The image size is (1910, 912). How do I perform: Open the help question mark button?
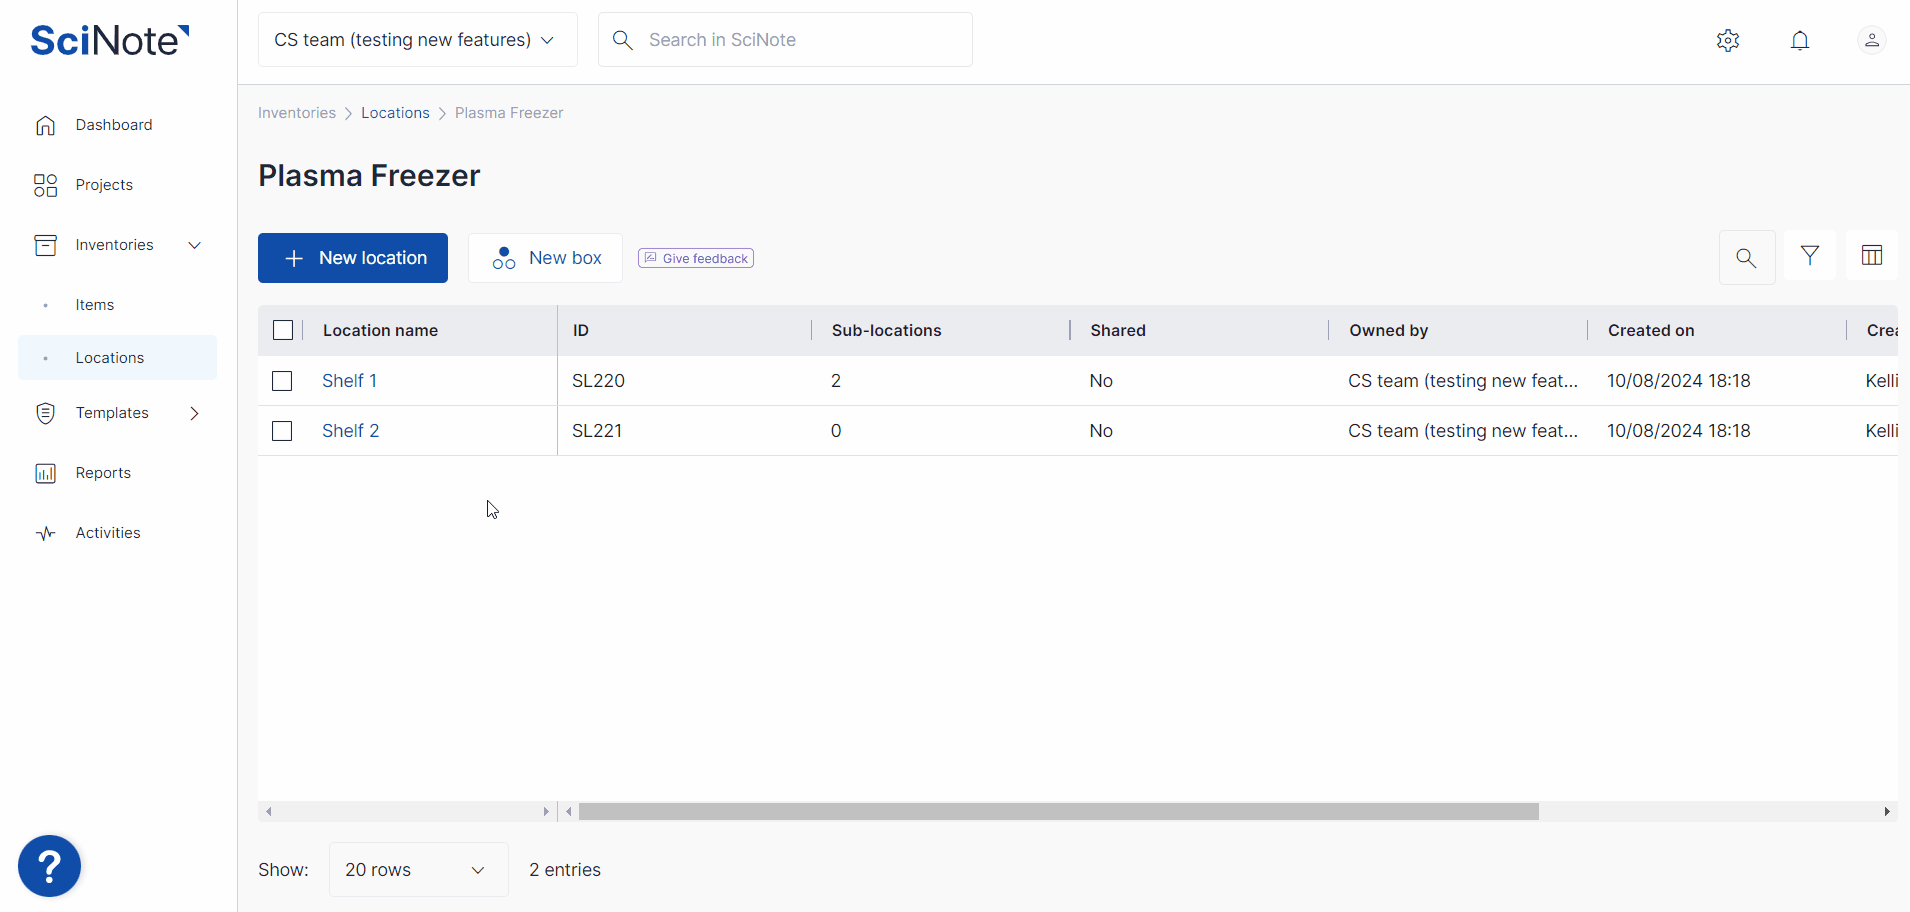(49, 866)
